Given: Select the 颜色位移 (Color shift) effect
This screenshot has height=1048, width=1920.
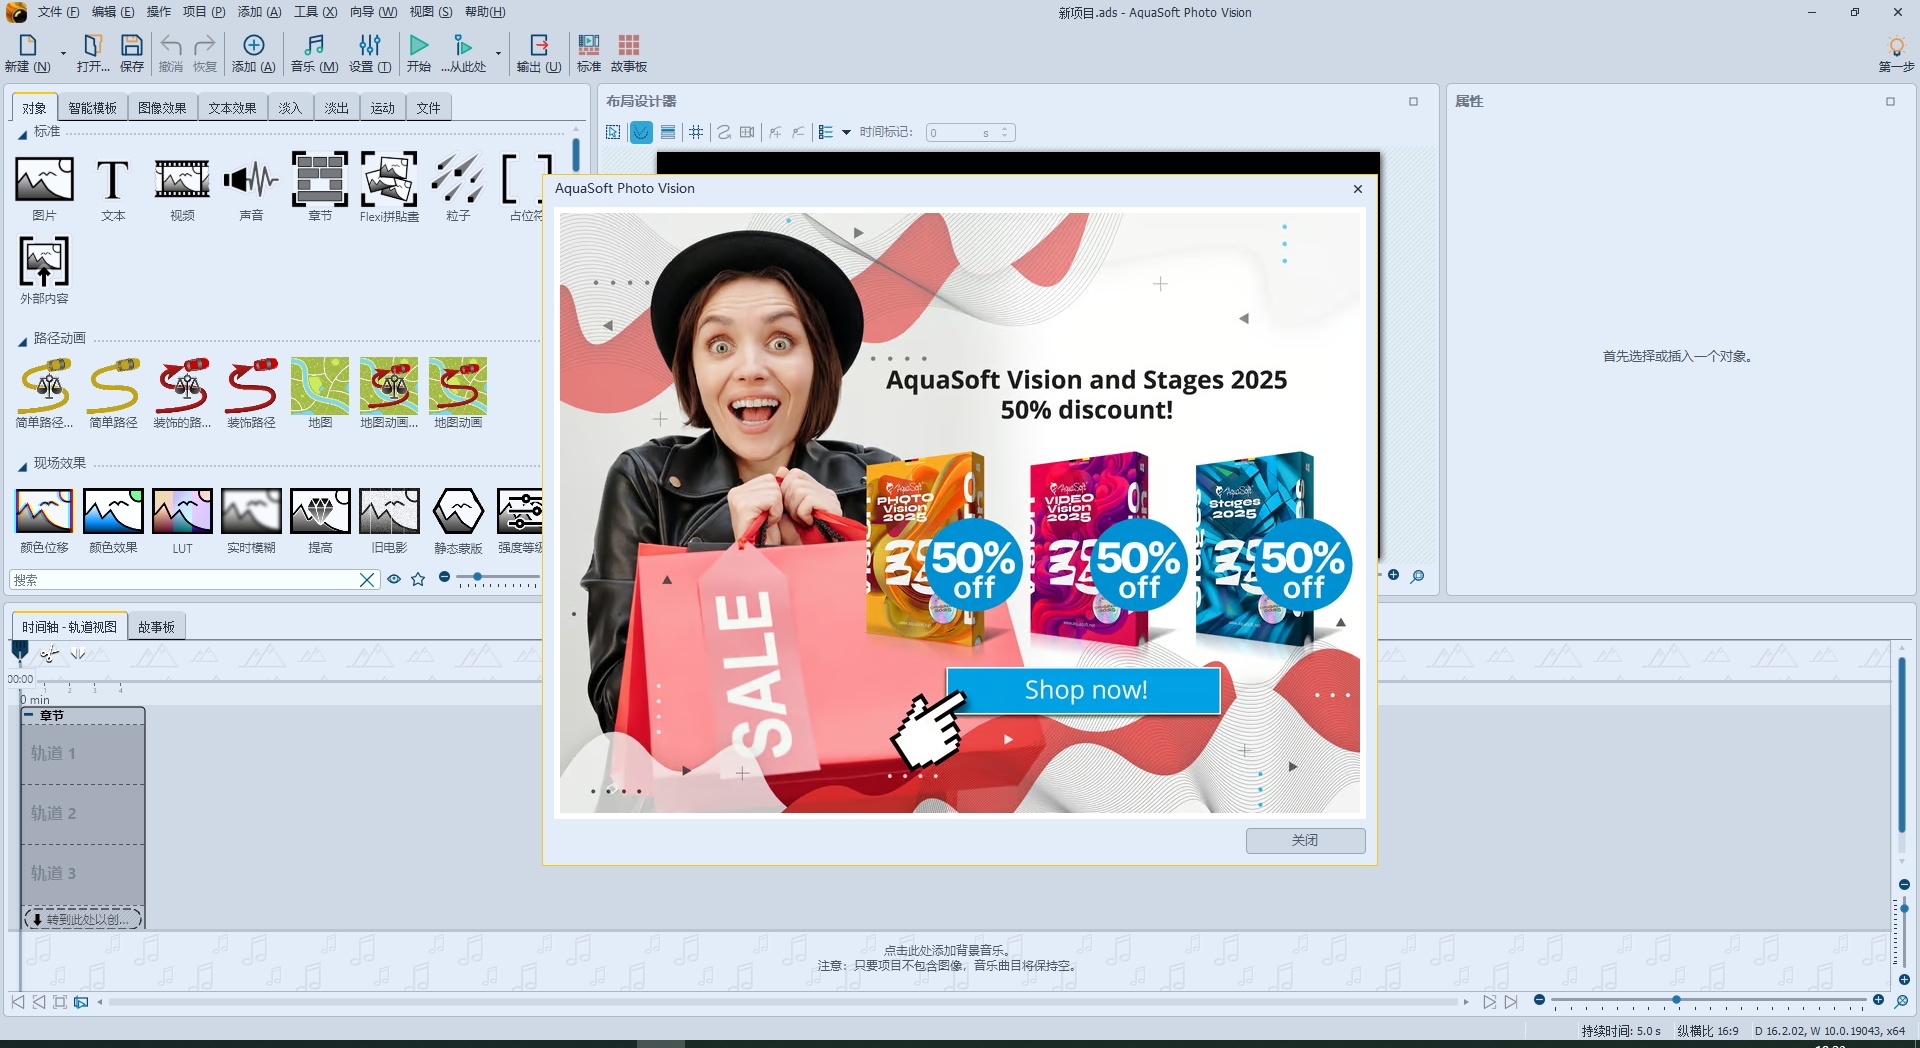Looking at the screenshot, I should (44, 511).
